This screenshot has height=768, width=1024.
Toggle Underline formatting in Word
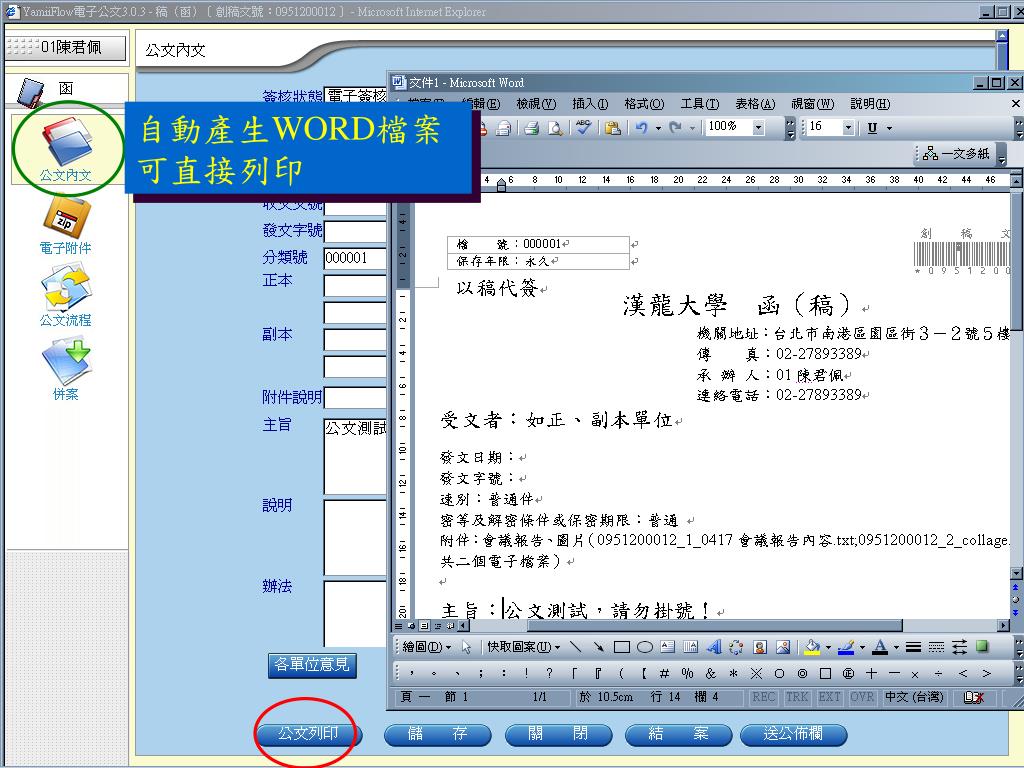(872, 128)
